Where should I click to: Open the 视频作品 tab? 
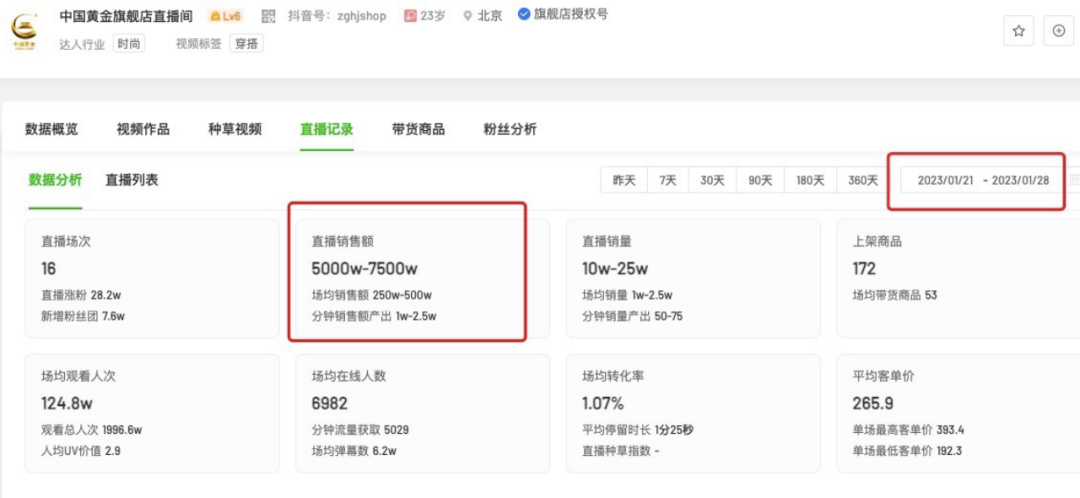coord(143,129)
